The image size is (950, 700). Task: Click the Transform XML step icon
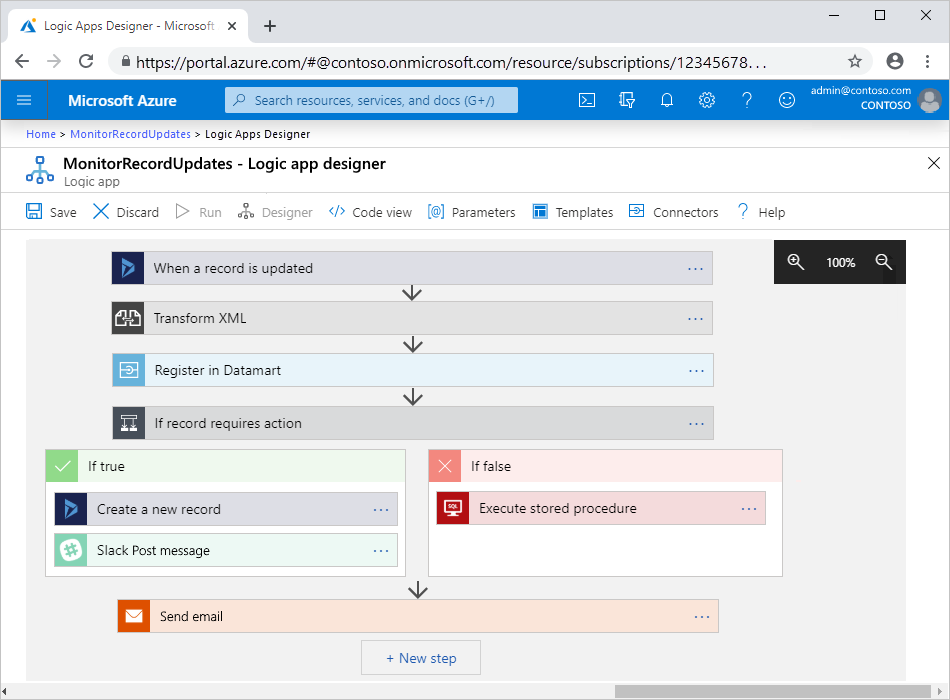128,318
